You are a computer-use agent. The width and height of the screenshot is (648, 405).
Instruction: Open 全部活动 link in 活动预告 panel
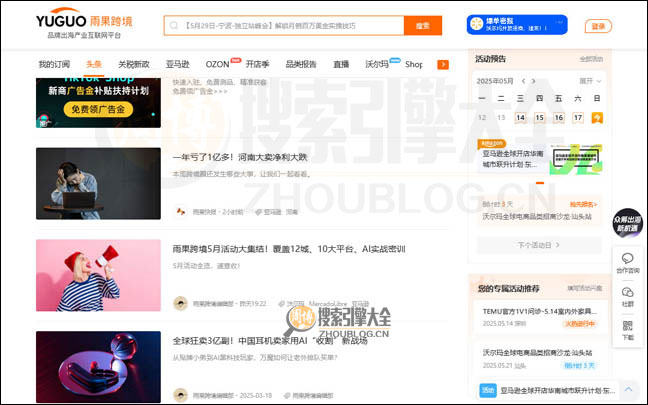(x=591, y=59)
